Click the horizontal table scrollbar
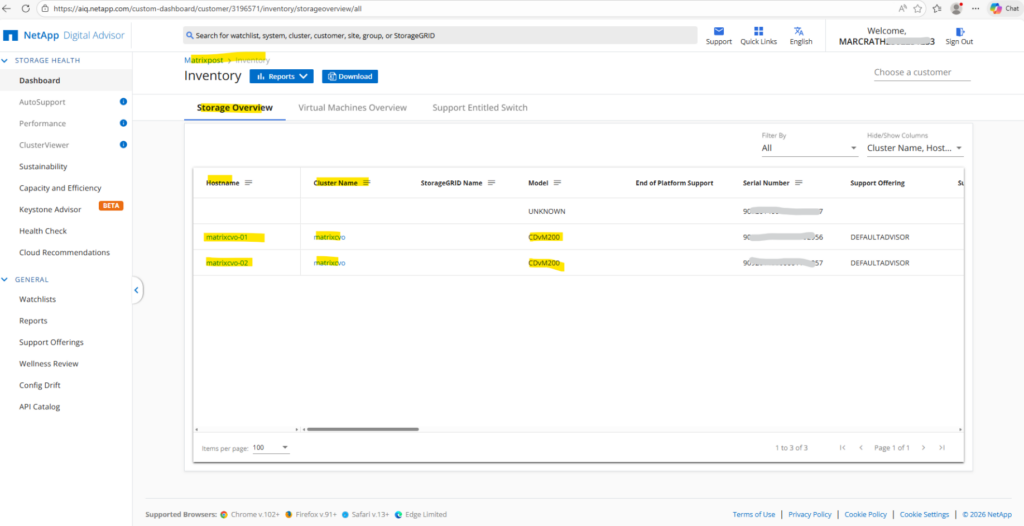 pyautogui.click(x=362, y=429)
